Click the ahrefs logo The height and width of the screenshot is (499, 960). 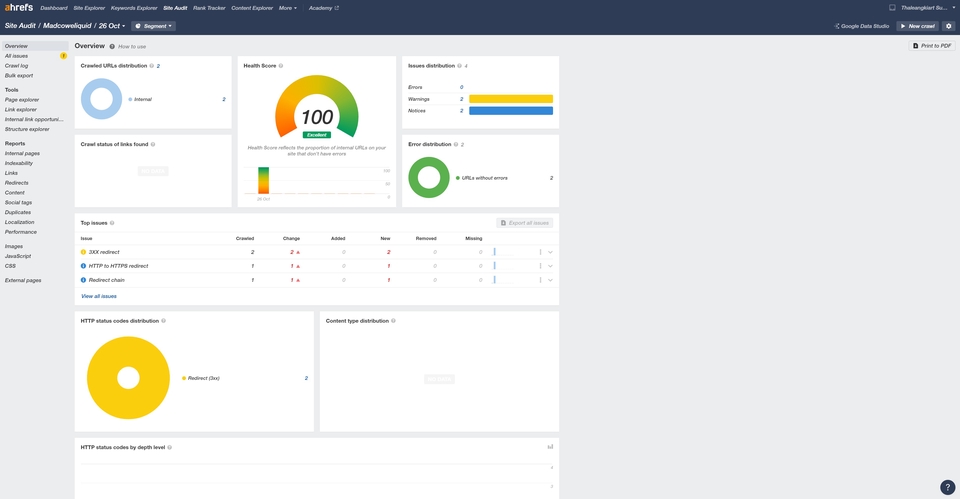point(19,7)
